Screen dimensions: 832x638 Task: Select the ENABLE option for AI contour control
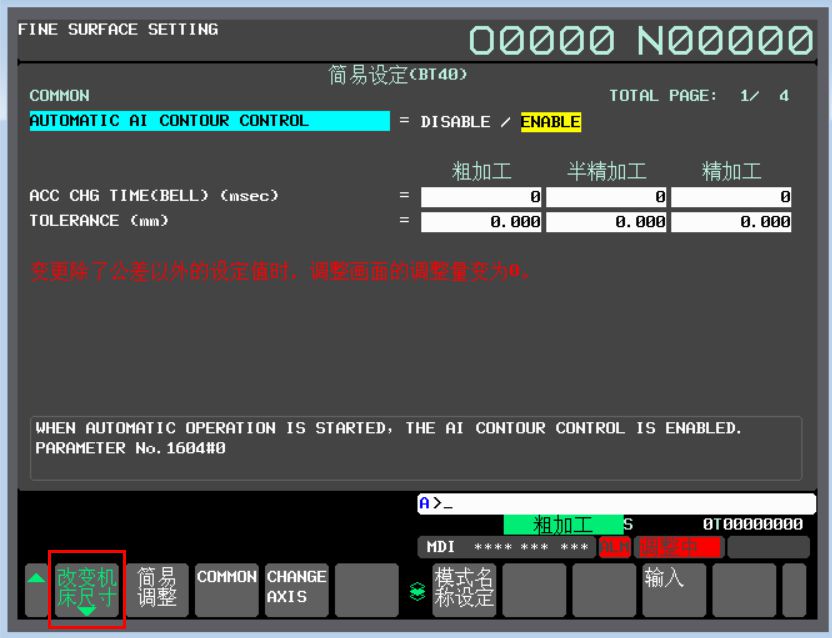click(550, 122)
